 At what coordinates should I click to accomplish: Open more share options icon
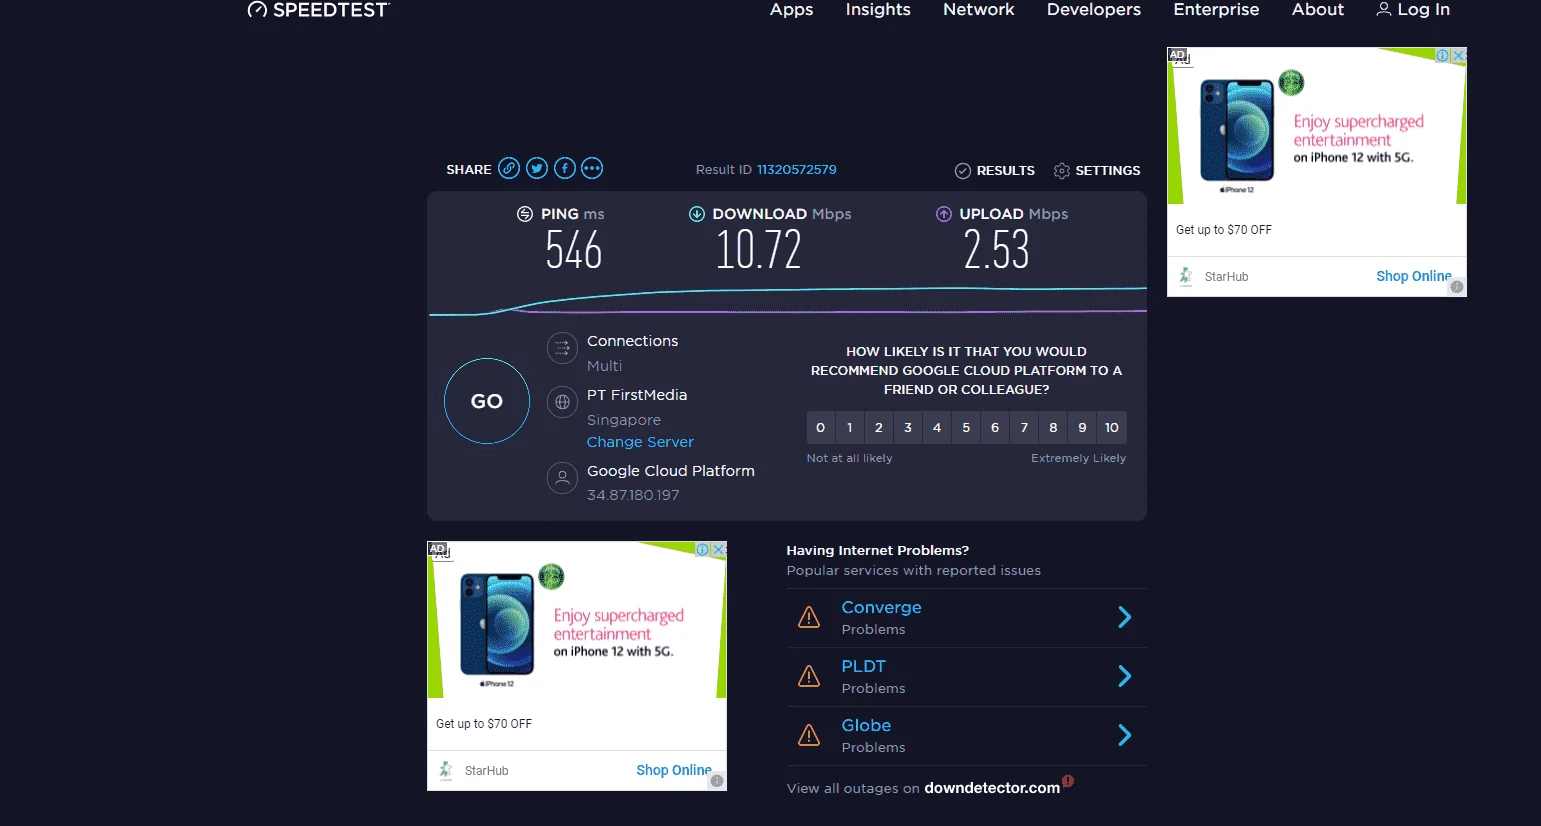point(592,168)
